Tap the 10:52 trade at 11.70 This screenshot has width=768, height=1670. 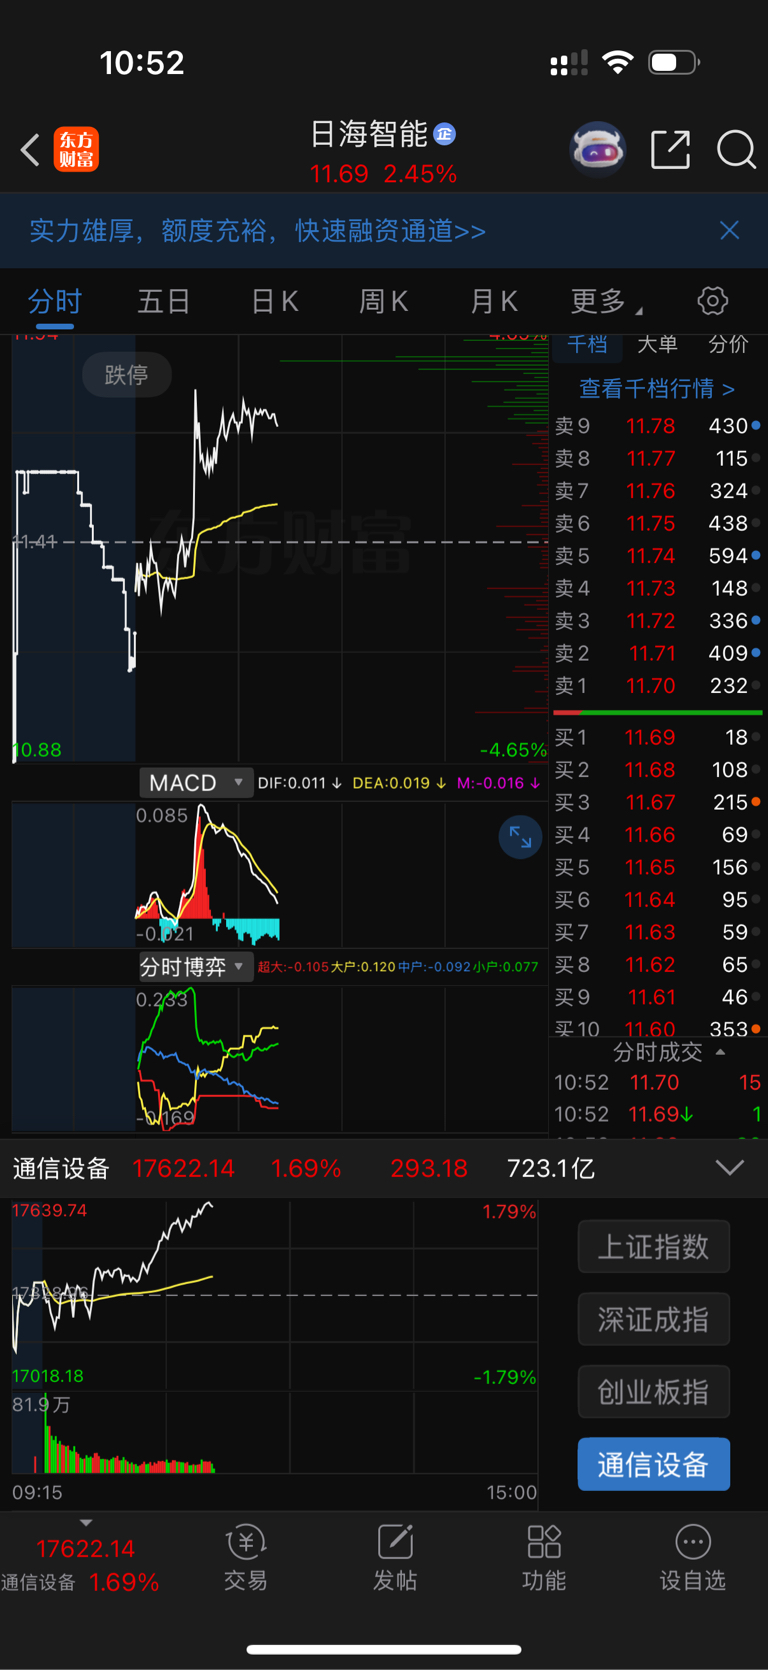657,1083
